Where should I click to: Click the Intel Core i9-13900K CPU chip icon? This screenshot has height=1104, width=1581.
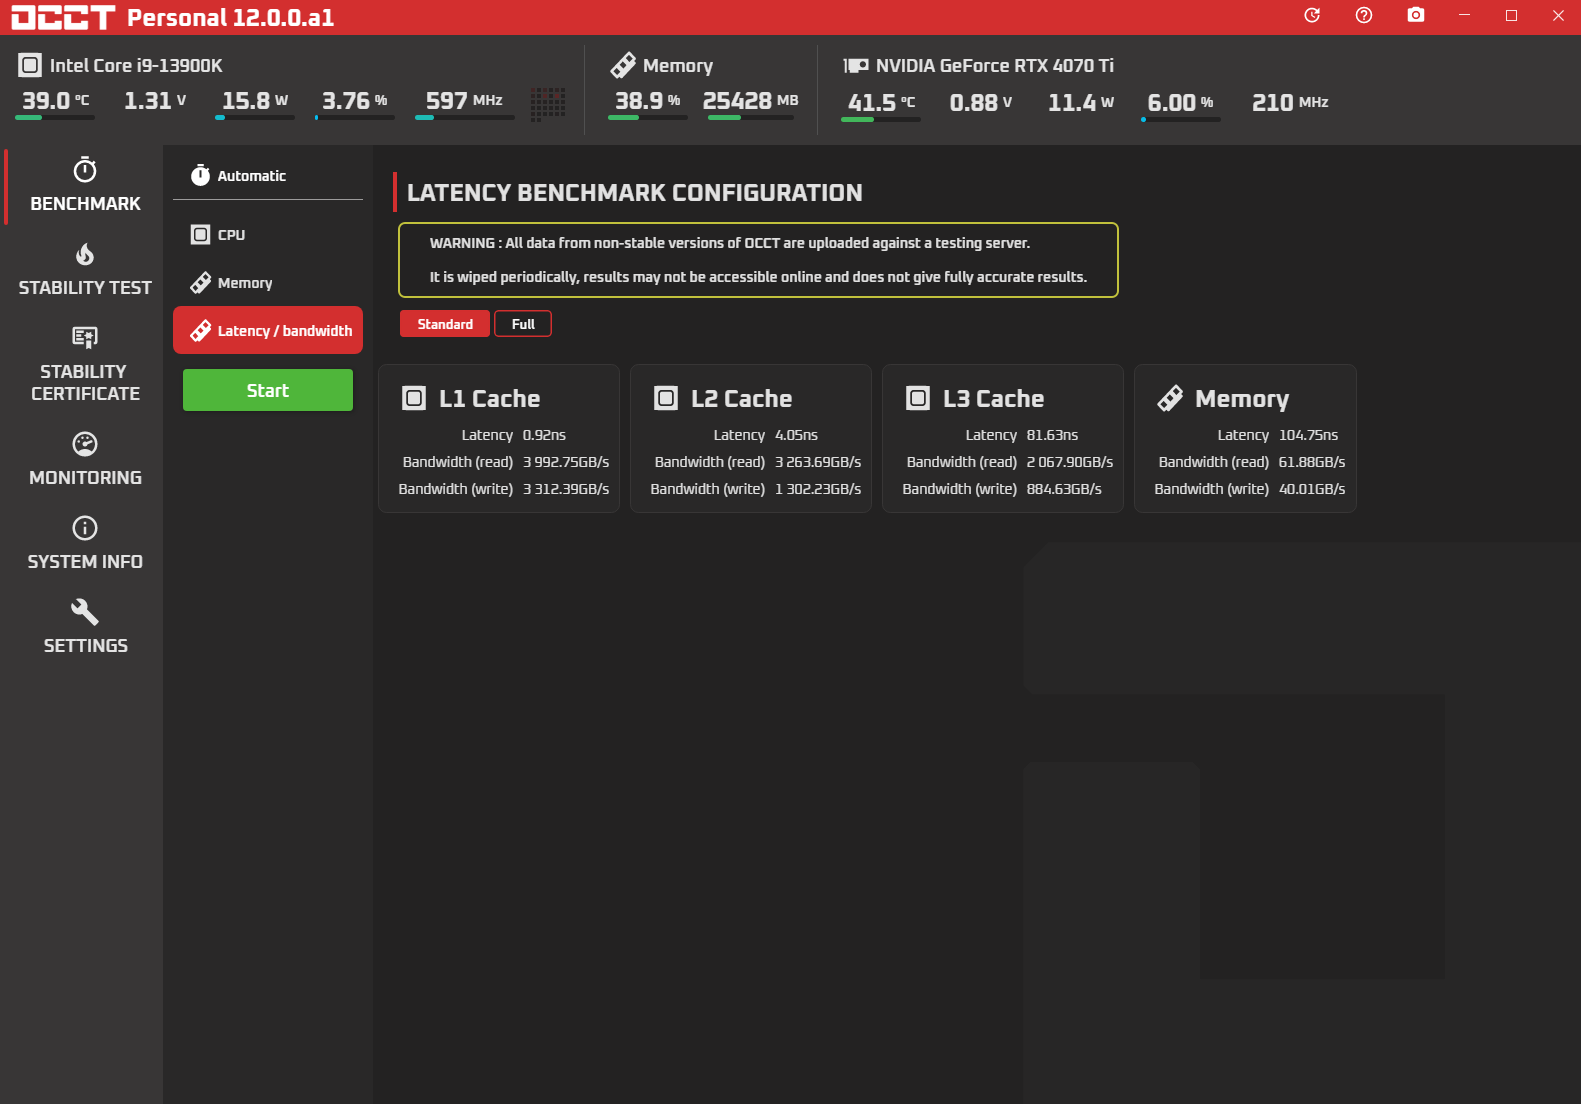(x=30, y=65)
